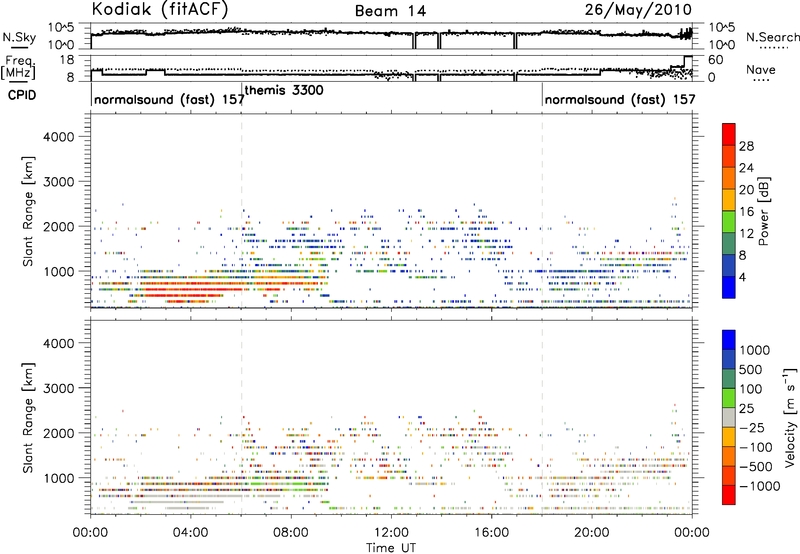The image size is (800, 554).
Task: Click the '18' frequency axis value
Action: click(x=67, y=60)
